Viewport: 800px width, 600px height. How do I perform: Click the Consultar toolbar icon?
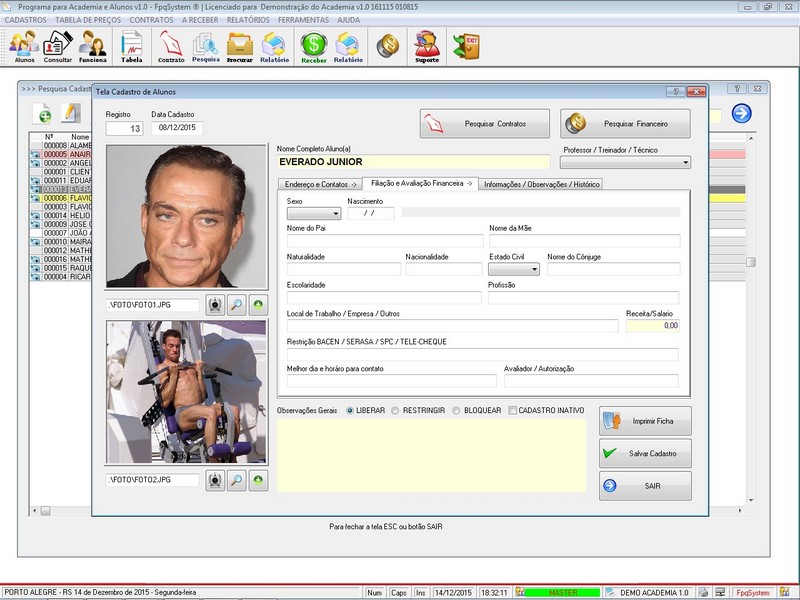tap(57, 46)
